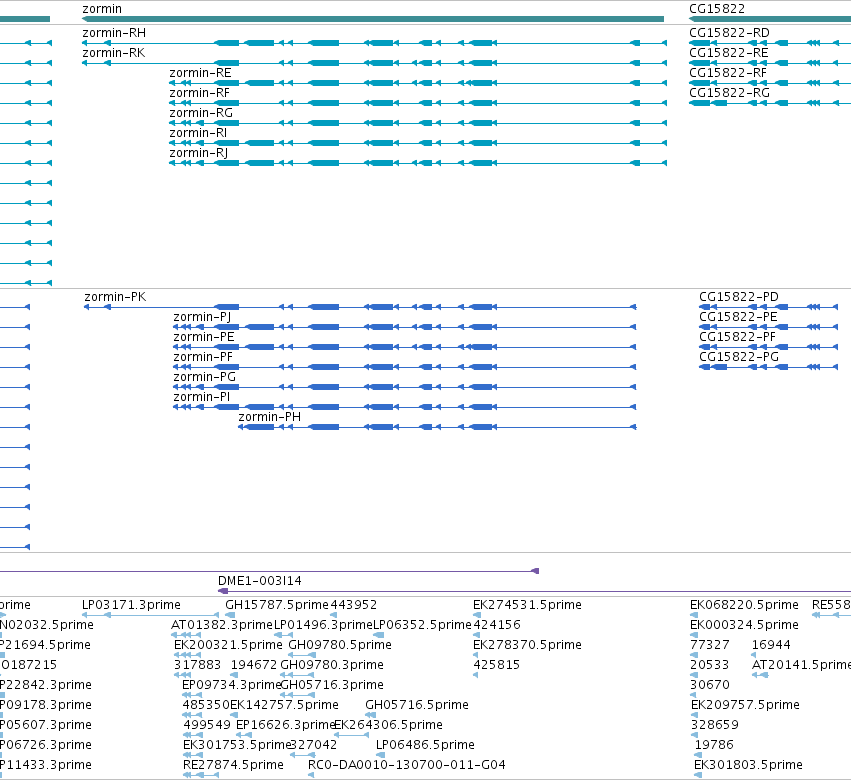Screen dimensions: 851x780
Task: Click the zormin-RK transcript label
Action: (x=114, y=53)
